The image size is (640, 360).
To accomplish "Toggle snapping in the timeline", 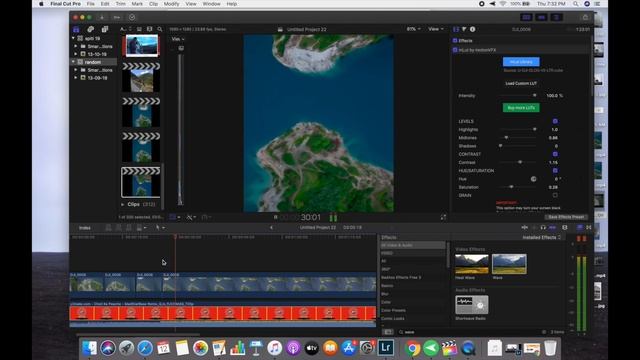I will click(552, 227).
